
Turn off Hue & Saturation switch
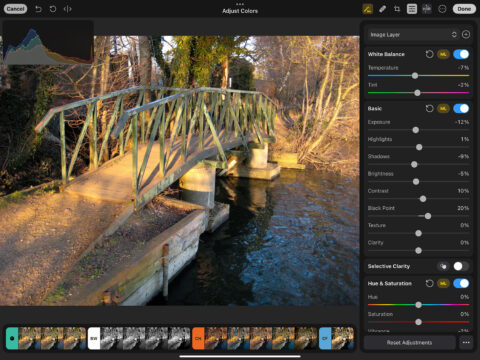[461, 283]
